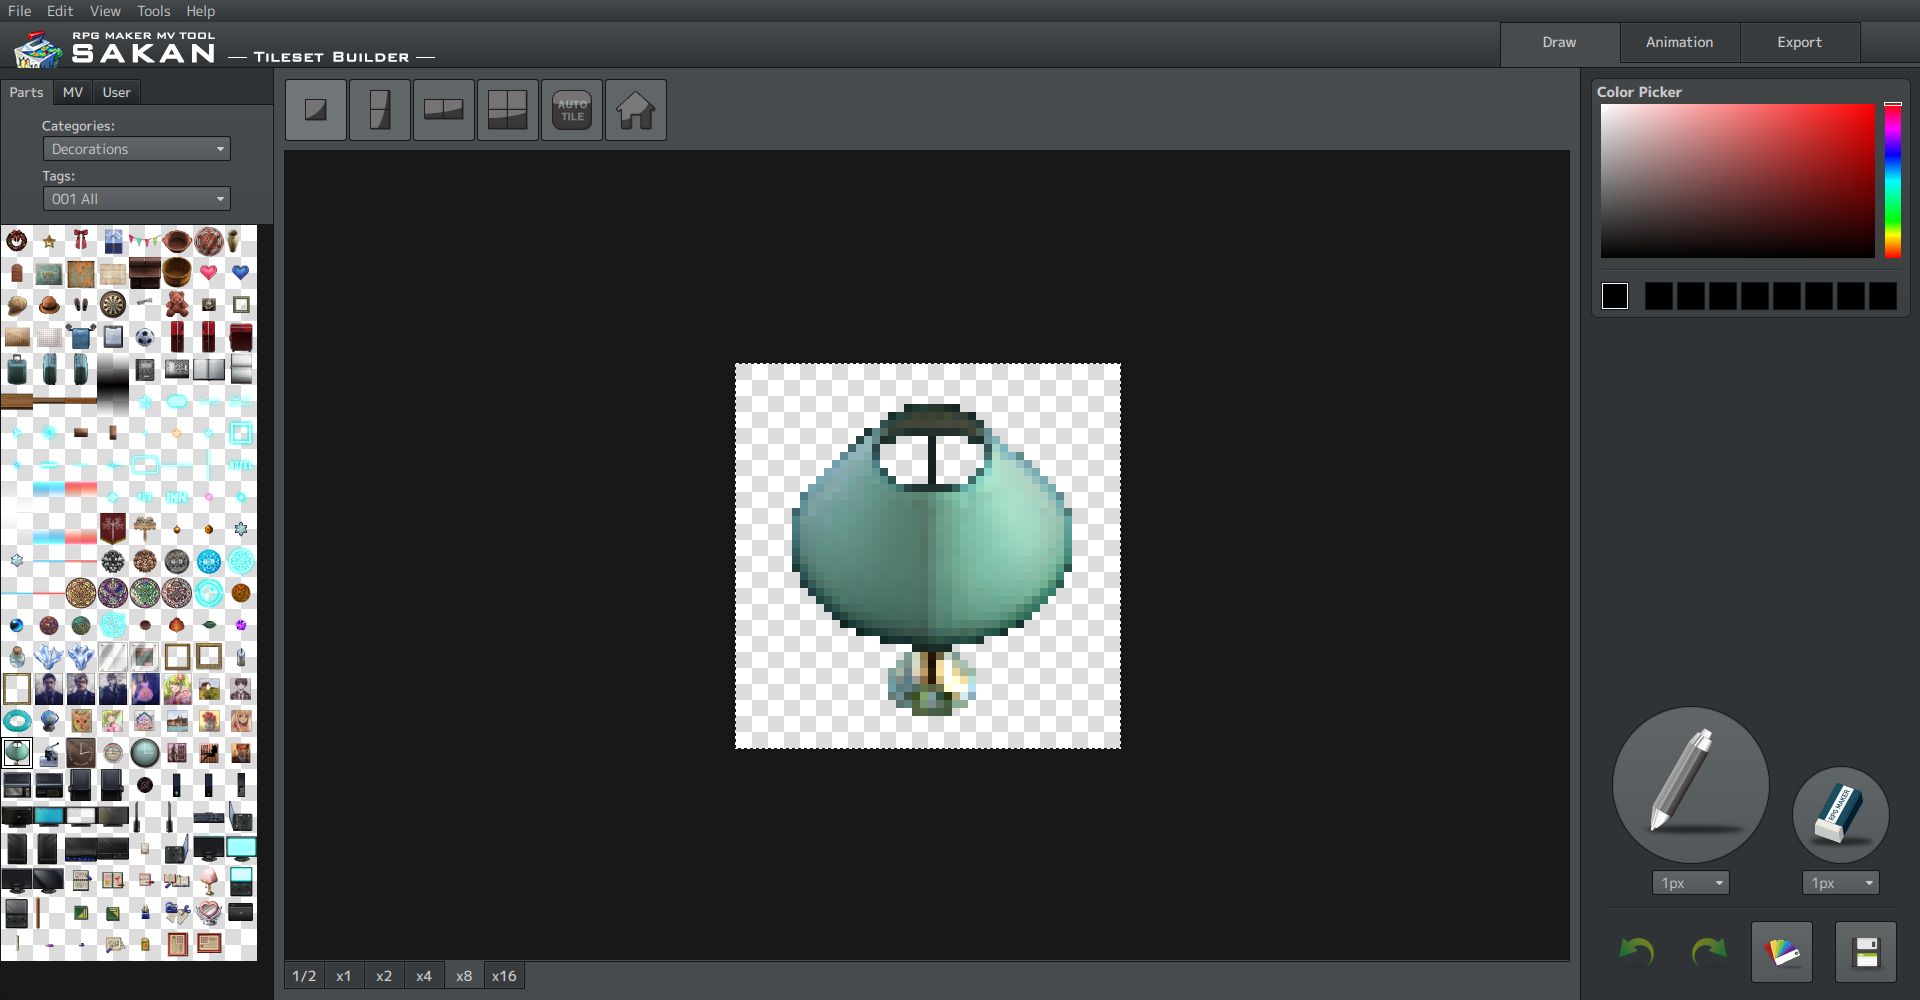The width and height of the screenshot is (1920, 1000).
Task: Switch to the Animation tab
Action: [x=1680, y=42]
